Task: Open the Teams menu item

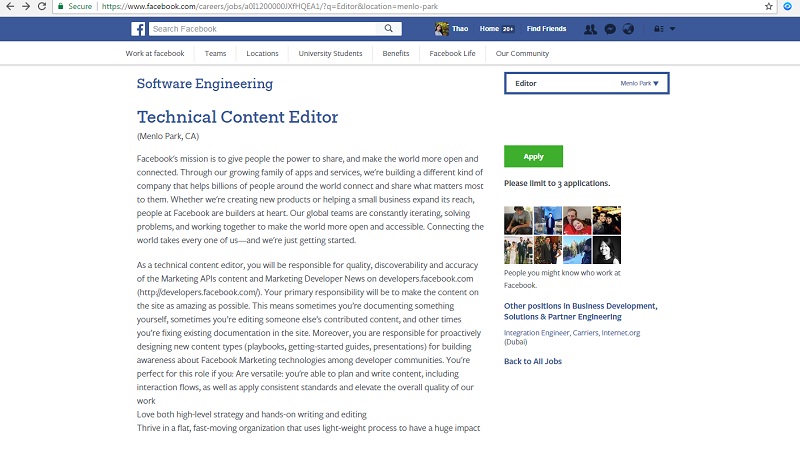Action: click(x=215, y=53)
